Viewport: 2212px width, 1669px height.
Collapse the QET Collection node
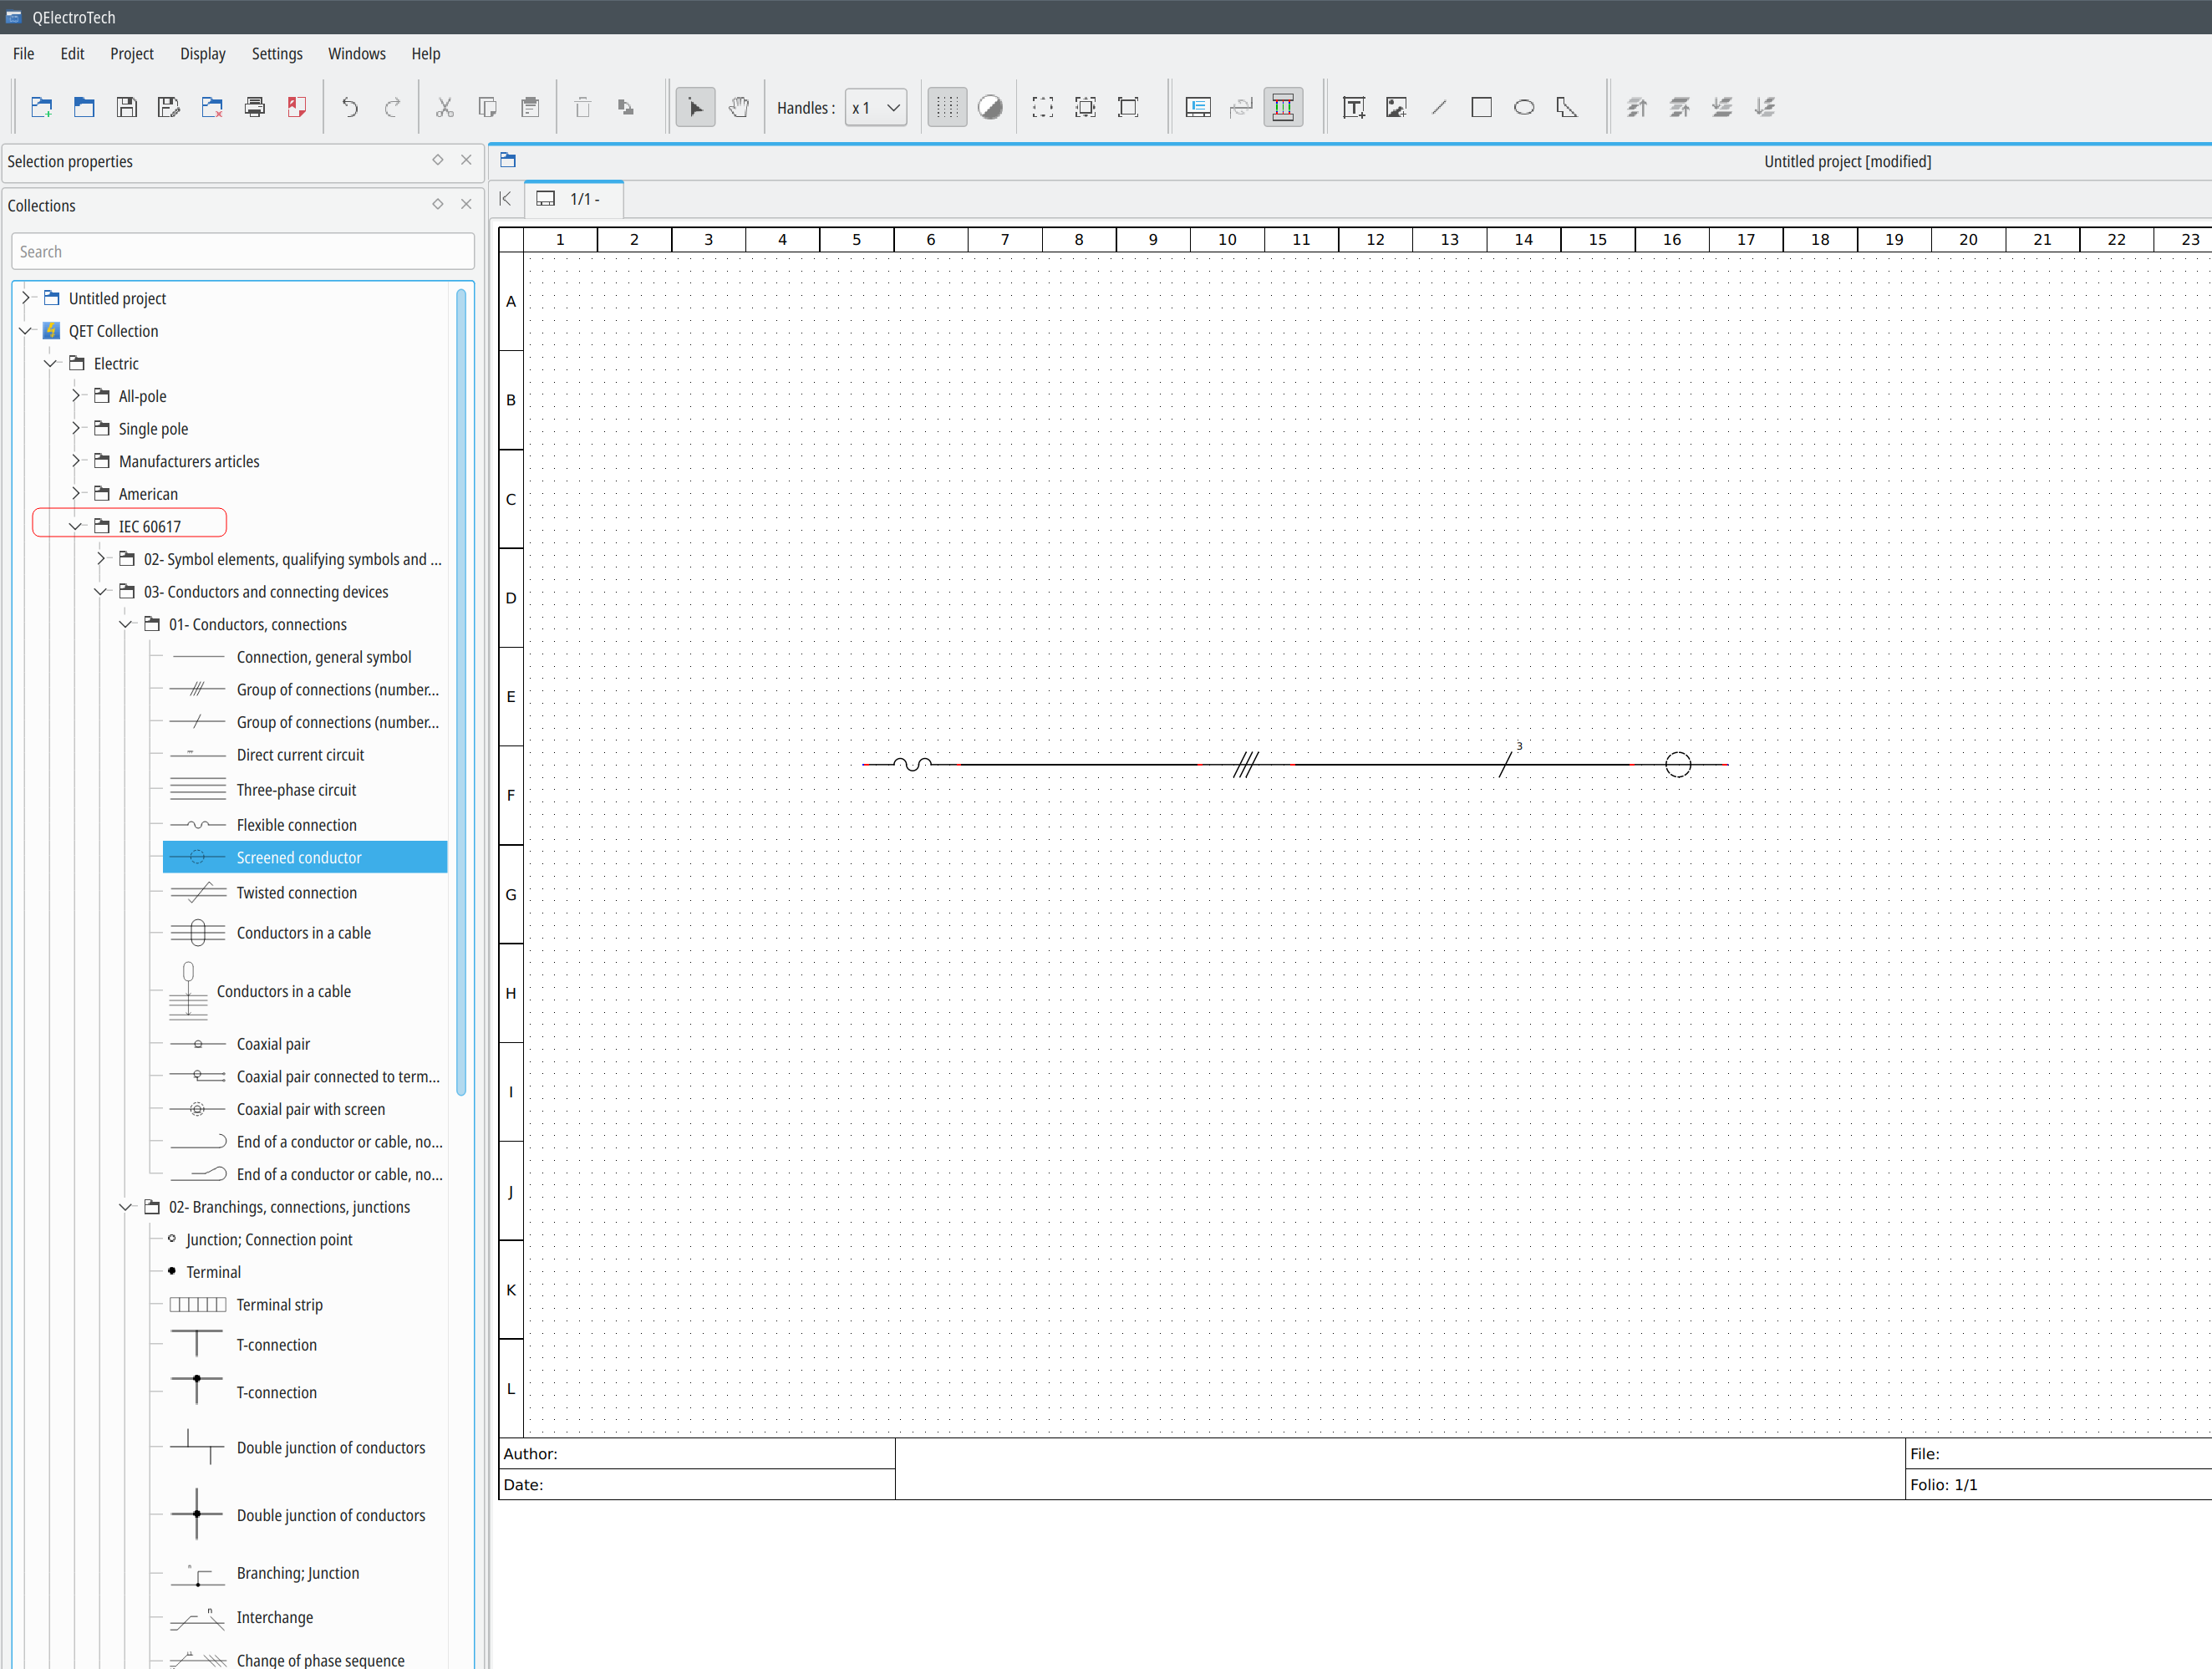(x=27, y=331)
